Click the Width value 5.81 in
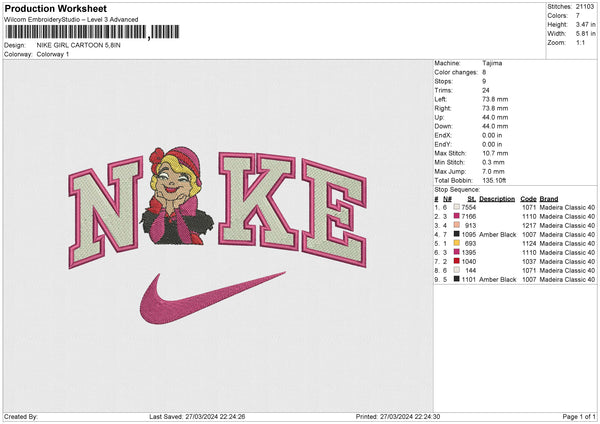Viewport: 600px width, 424px height. (585, 34)
